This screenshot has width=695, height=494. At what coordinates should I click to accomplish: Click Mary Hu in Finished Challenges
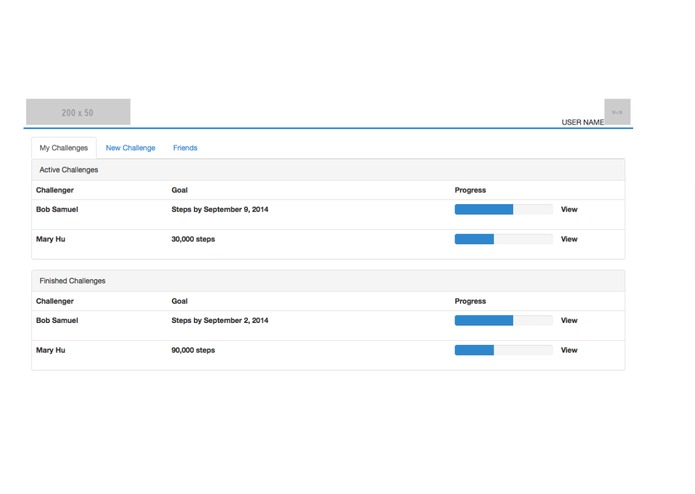tap(51, 350)
